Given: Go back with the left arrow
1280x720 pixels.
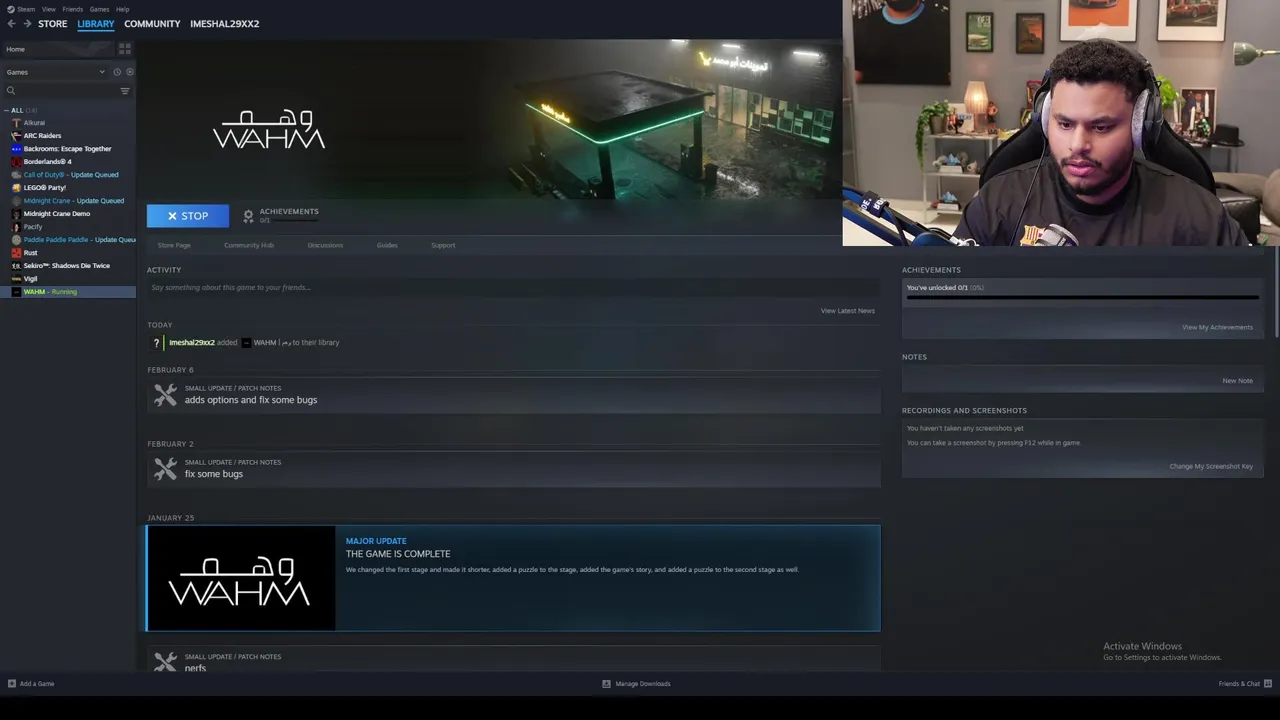Looking at the screenshot, I should (11, 23).
